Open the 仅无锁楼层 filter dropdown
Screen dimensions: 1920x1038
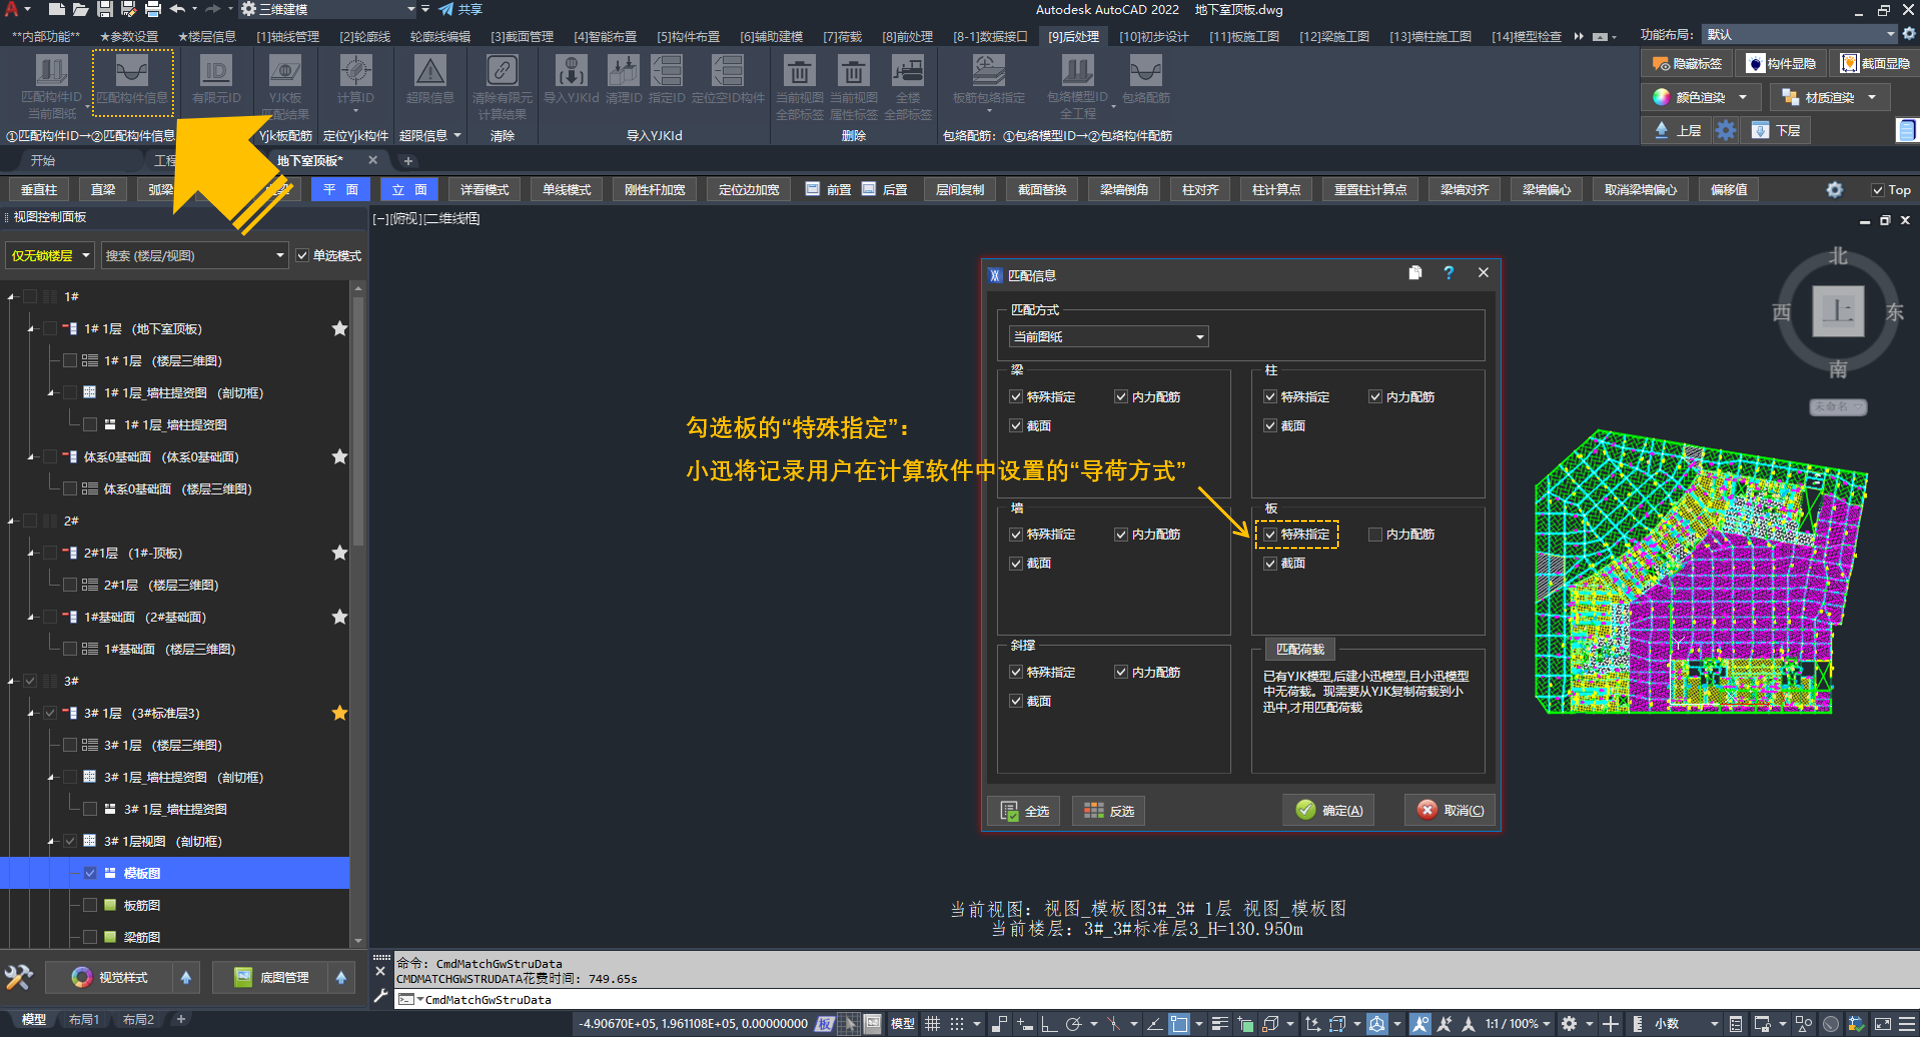(50, 256)
